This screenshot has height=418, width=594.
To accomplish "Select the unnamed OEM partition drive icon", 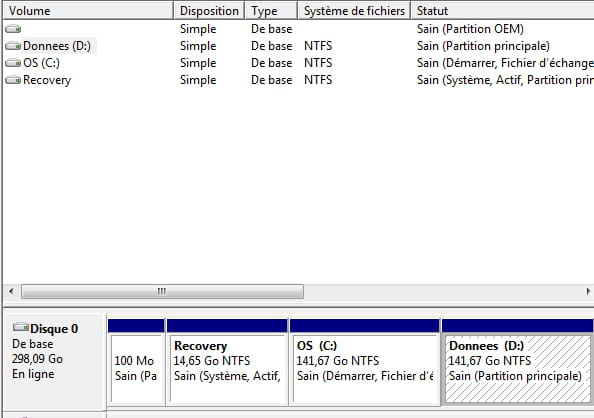I will [x=13, y=29].
